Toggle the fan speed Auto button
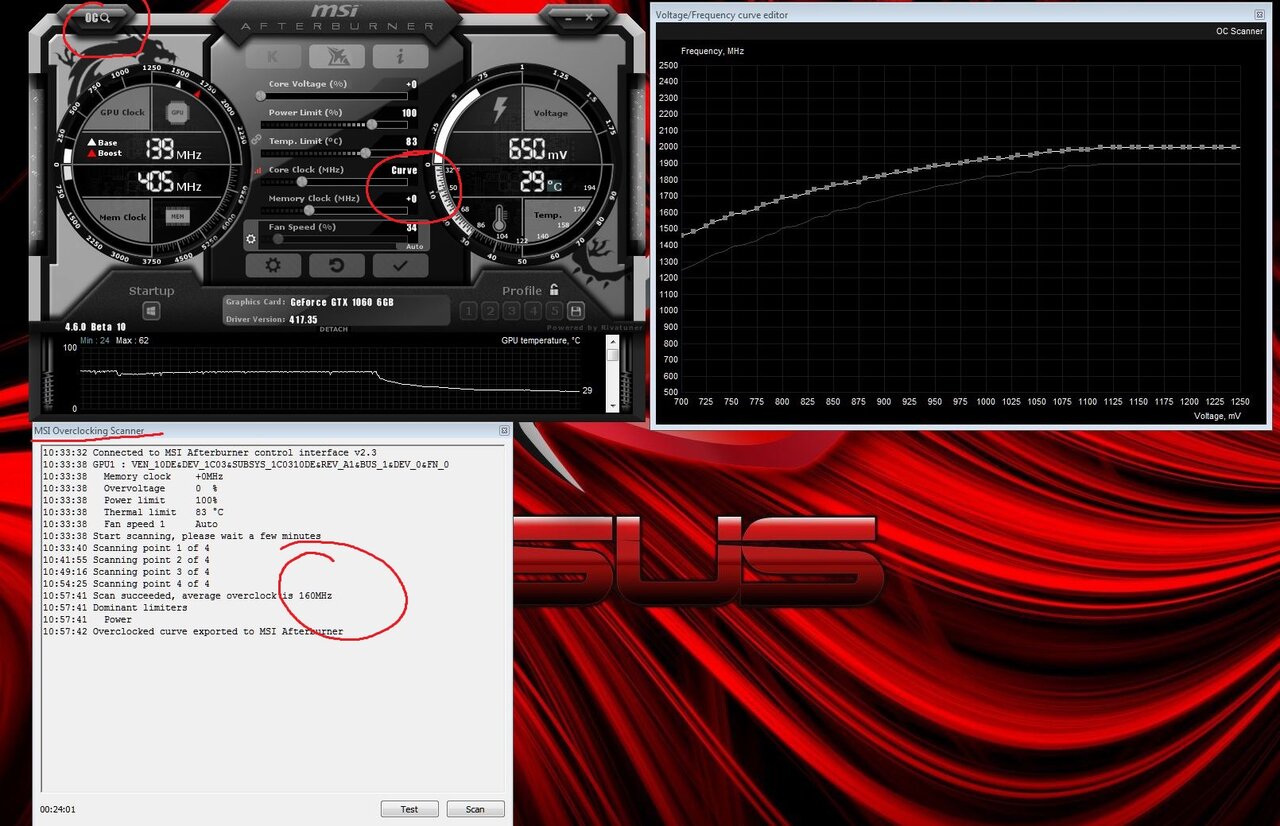The image size is (1280, 826). click(414, 246)
